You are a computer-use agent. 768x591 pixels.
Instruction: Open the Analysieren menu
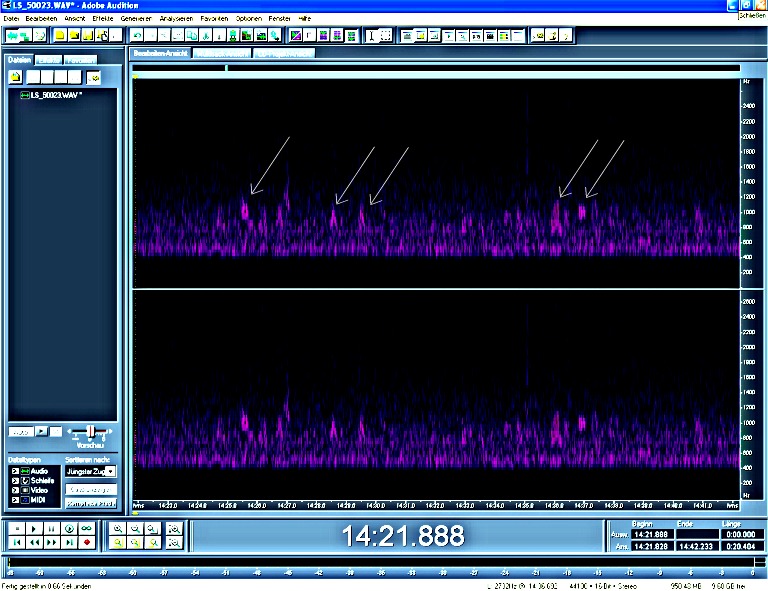click(176, 19)
